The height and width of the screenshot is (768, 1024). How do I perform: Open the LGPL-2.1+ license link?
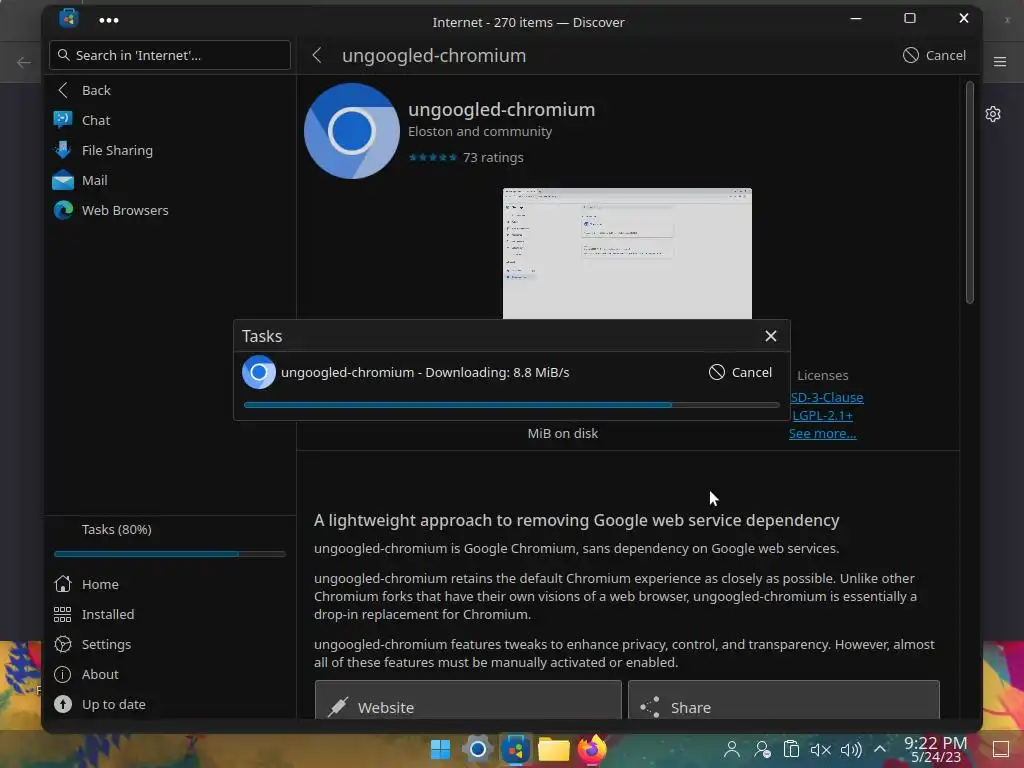[x=822, y=415]
